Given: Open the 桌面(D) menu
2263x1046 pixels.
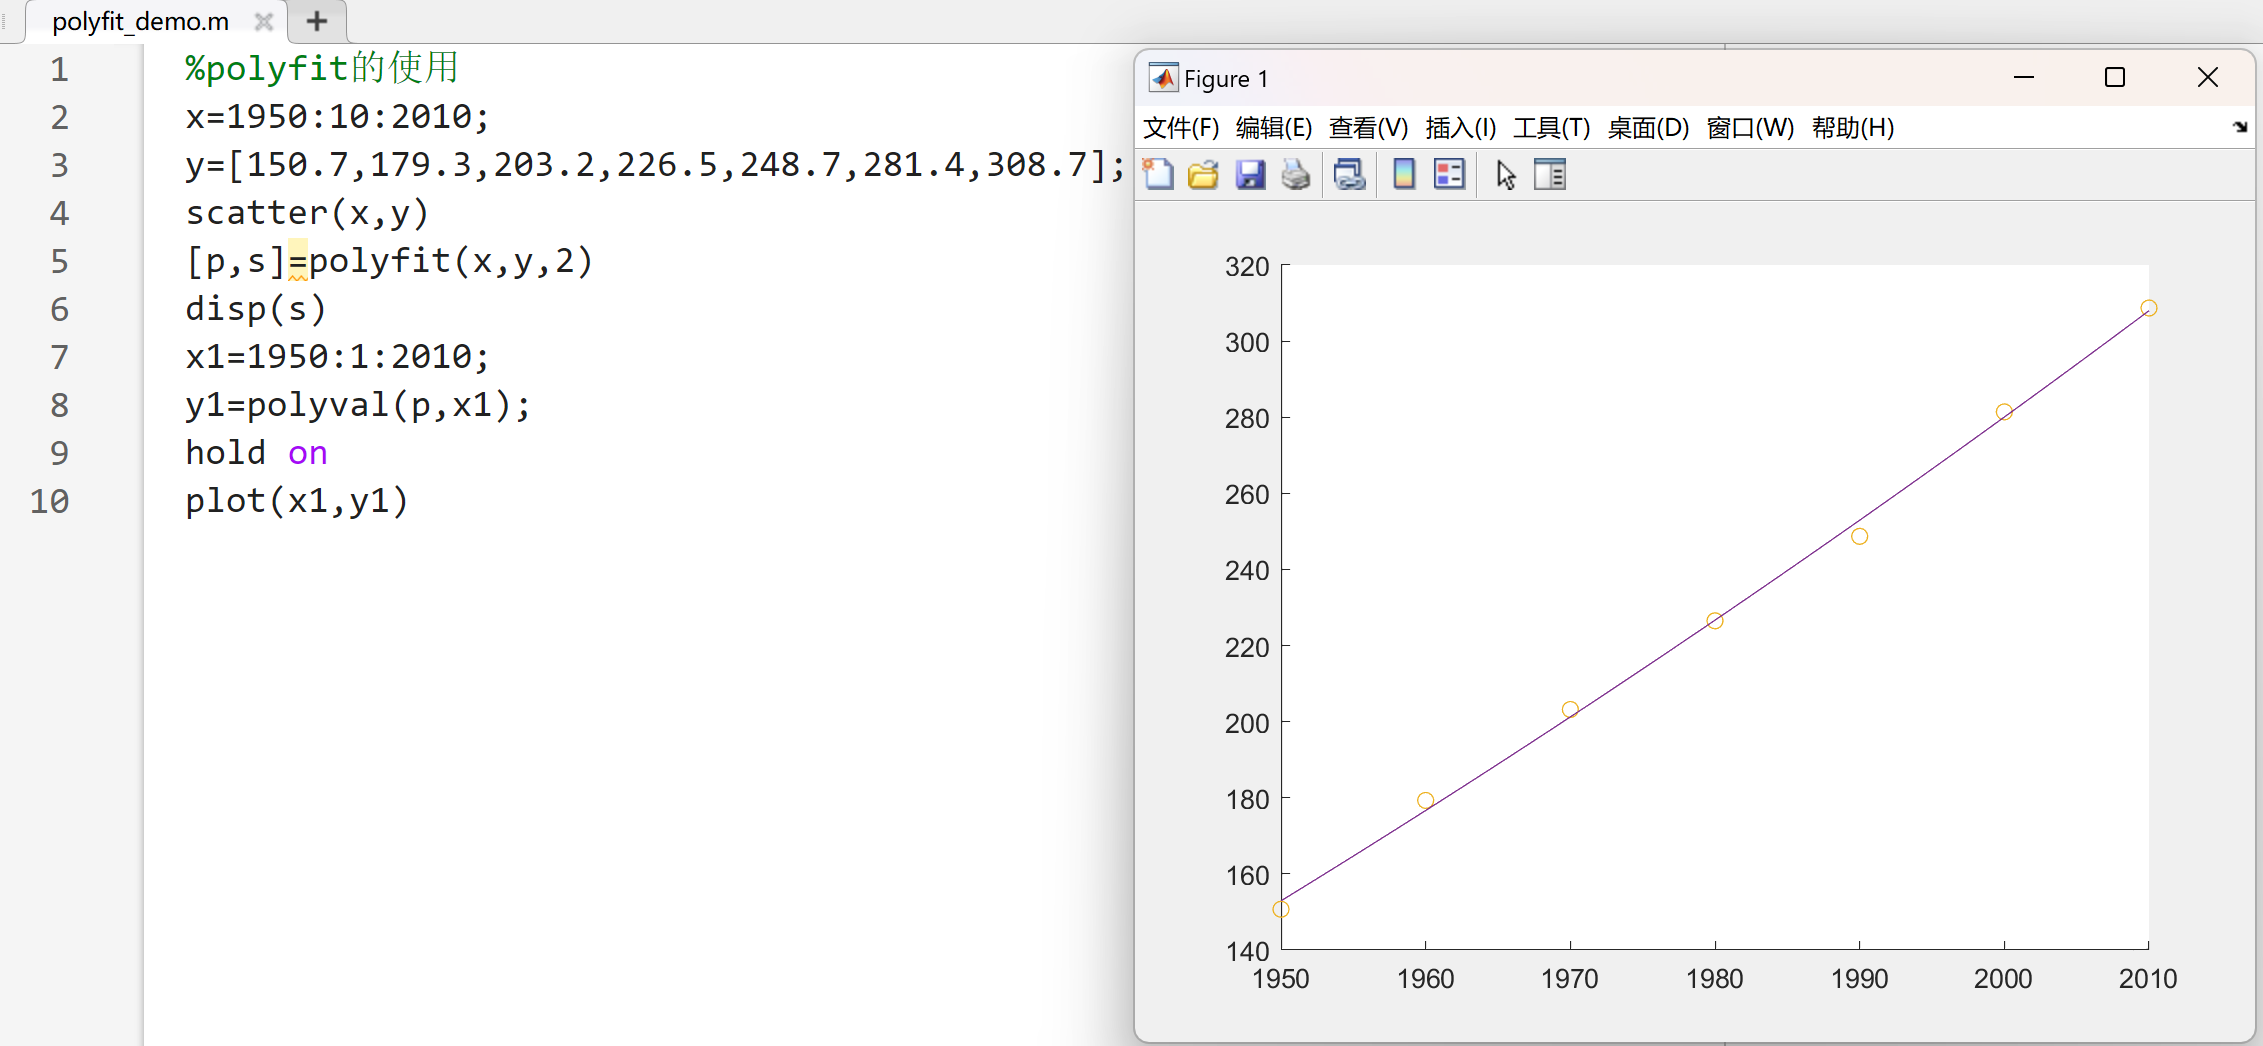Looking at the screenshot, I should click(1648, 128).
